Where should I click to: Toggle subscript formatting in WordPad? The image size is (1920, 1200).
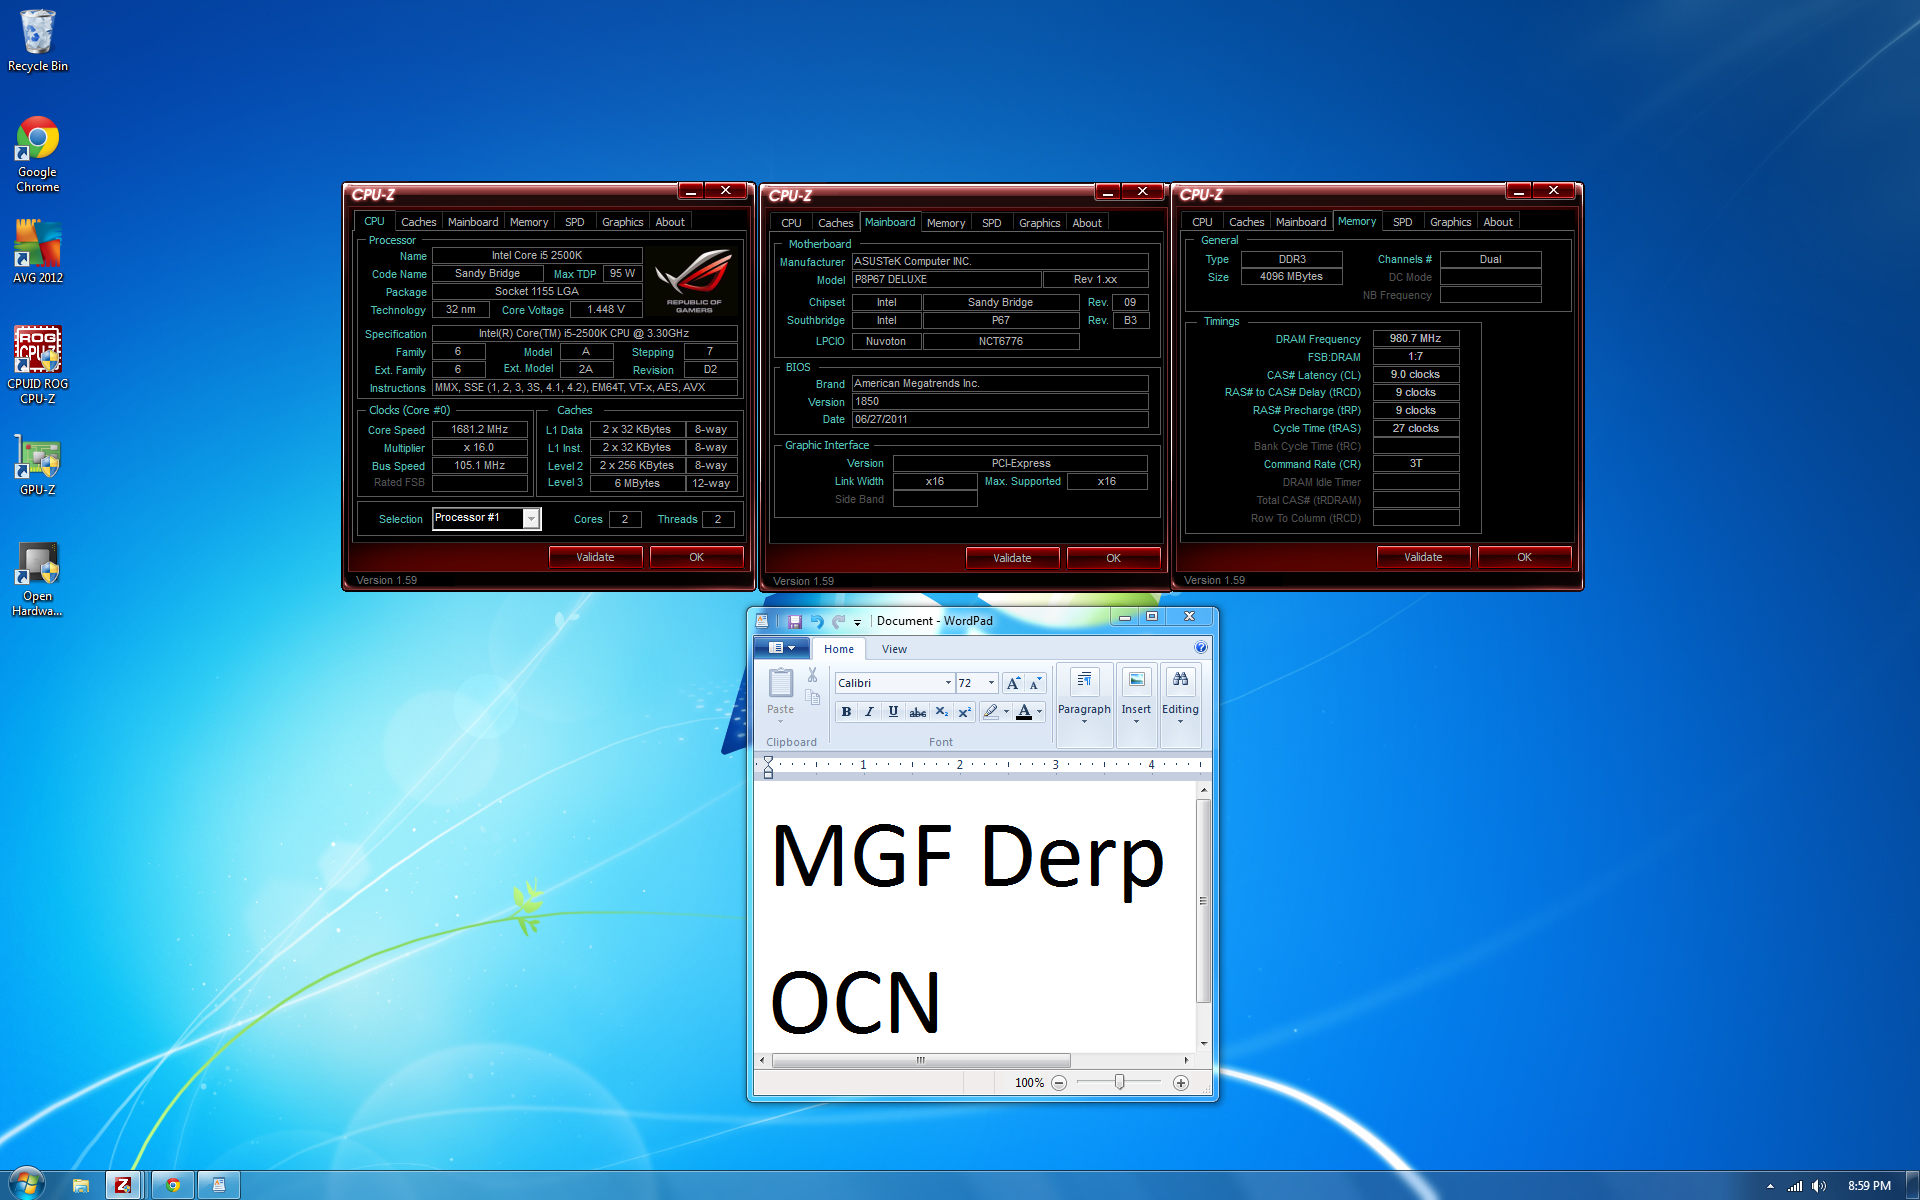pos(941,712)
